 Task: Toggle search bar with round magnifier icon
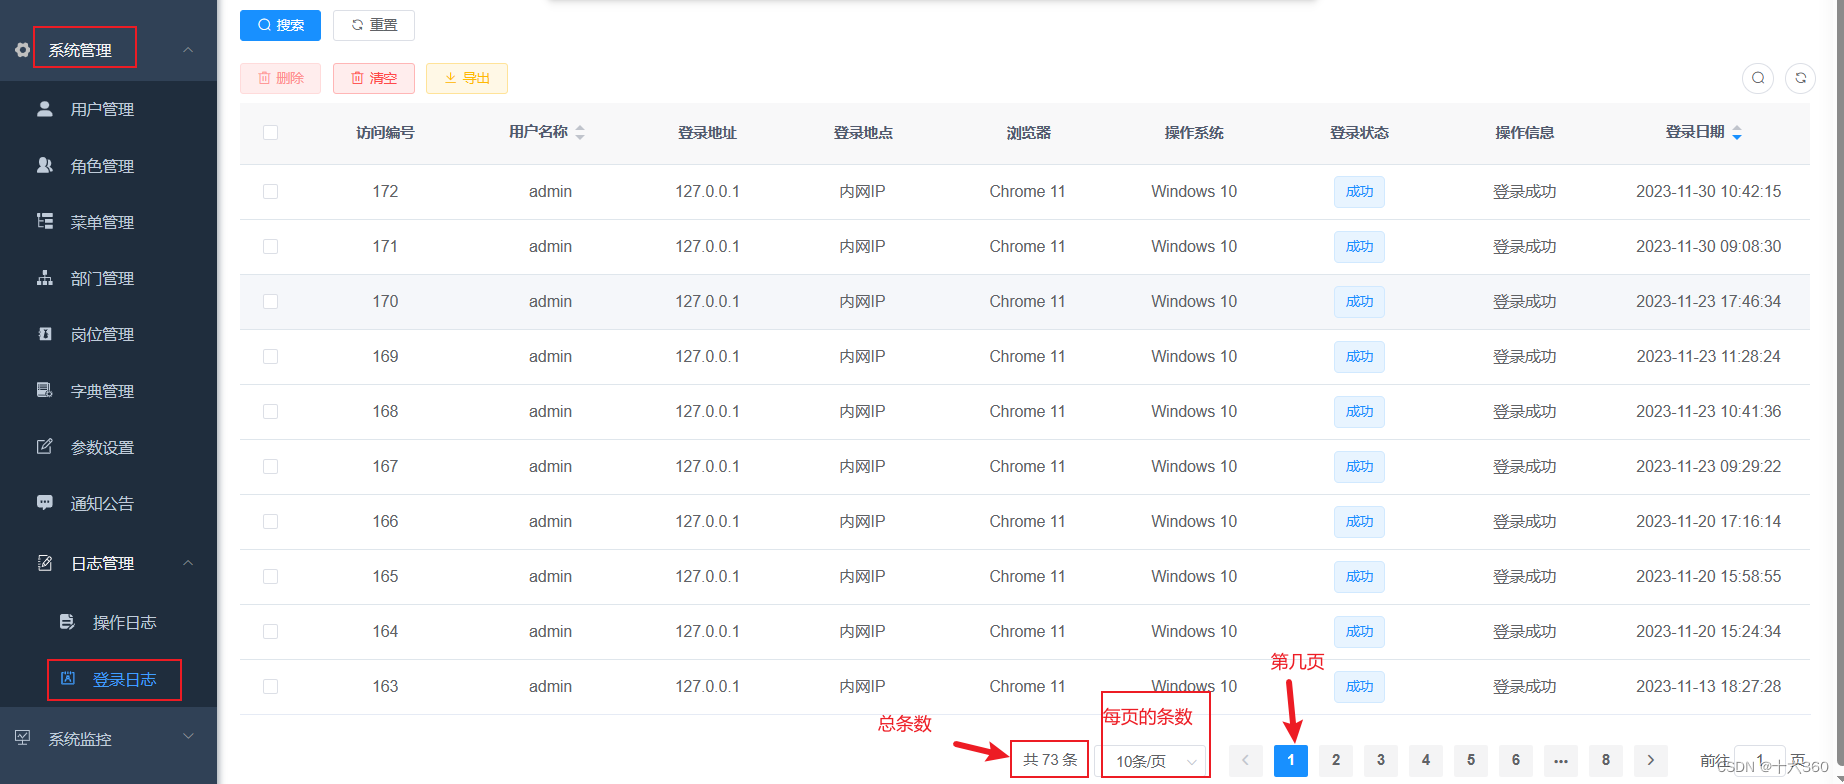1758,78
